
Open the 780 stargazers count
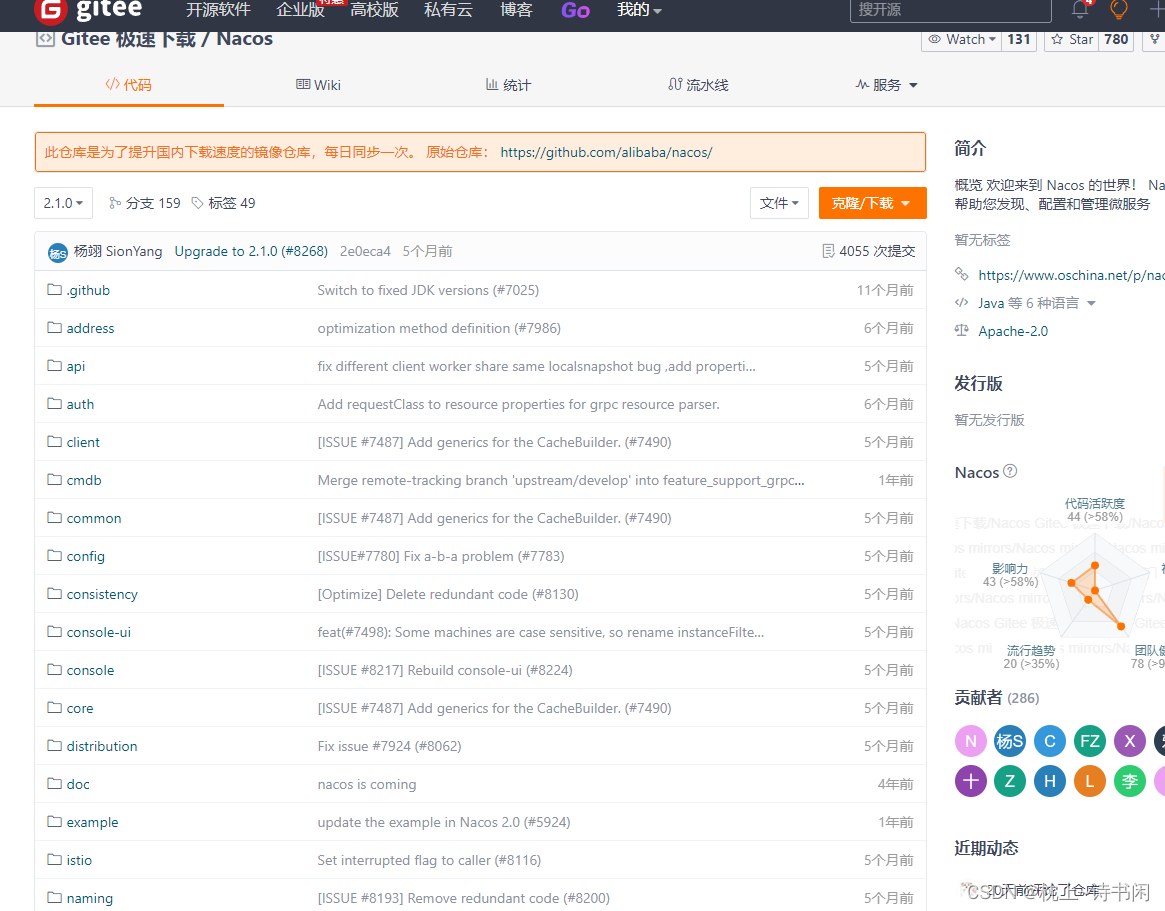tap(1116, 39)
